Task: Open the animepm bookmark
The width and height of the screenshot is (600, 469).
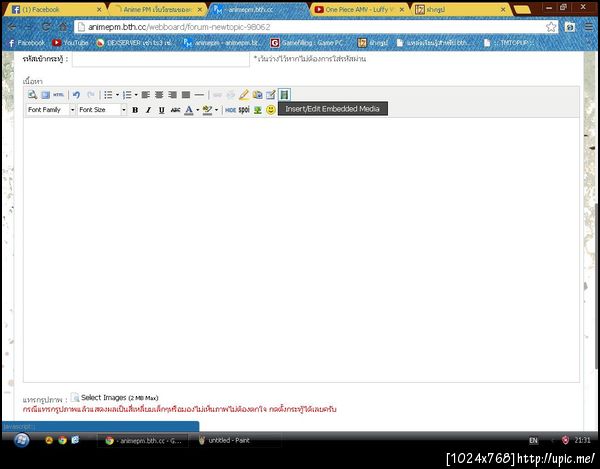Action: click(x=223, y=43)
